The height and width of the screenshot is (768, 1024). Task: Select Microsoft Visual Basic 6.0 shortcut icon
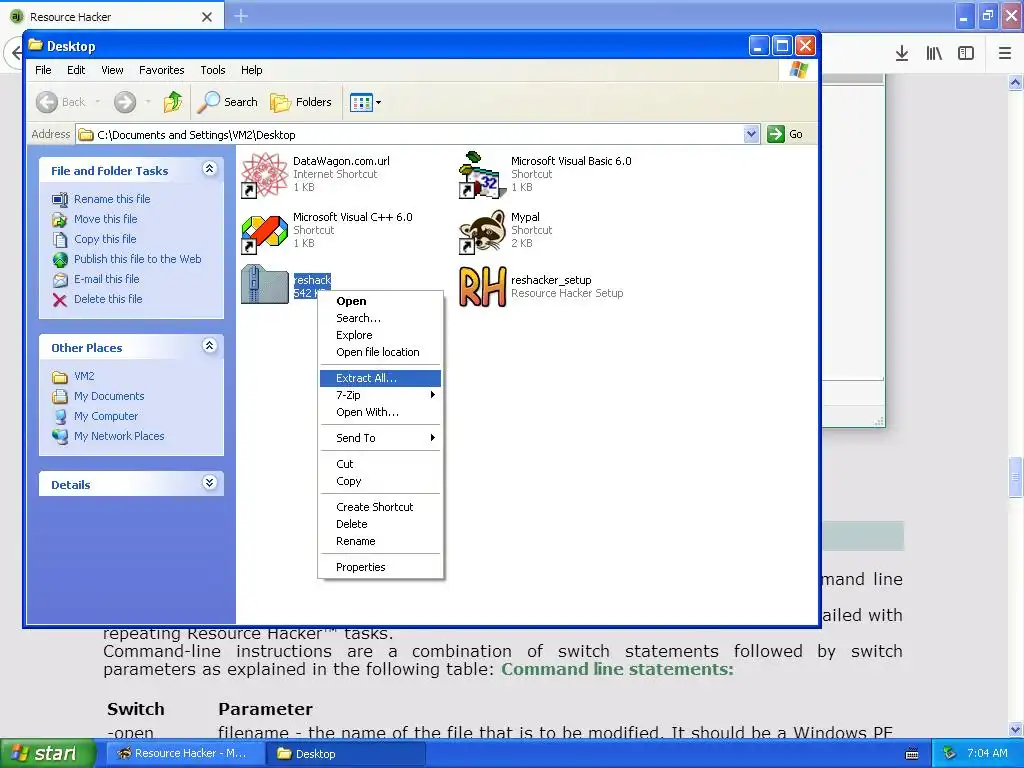coord(482,174)
